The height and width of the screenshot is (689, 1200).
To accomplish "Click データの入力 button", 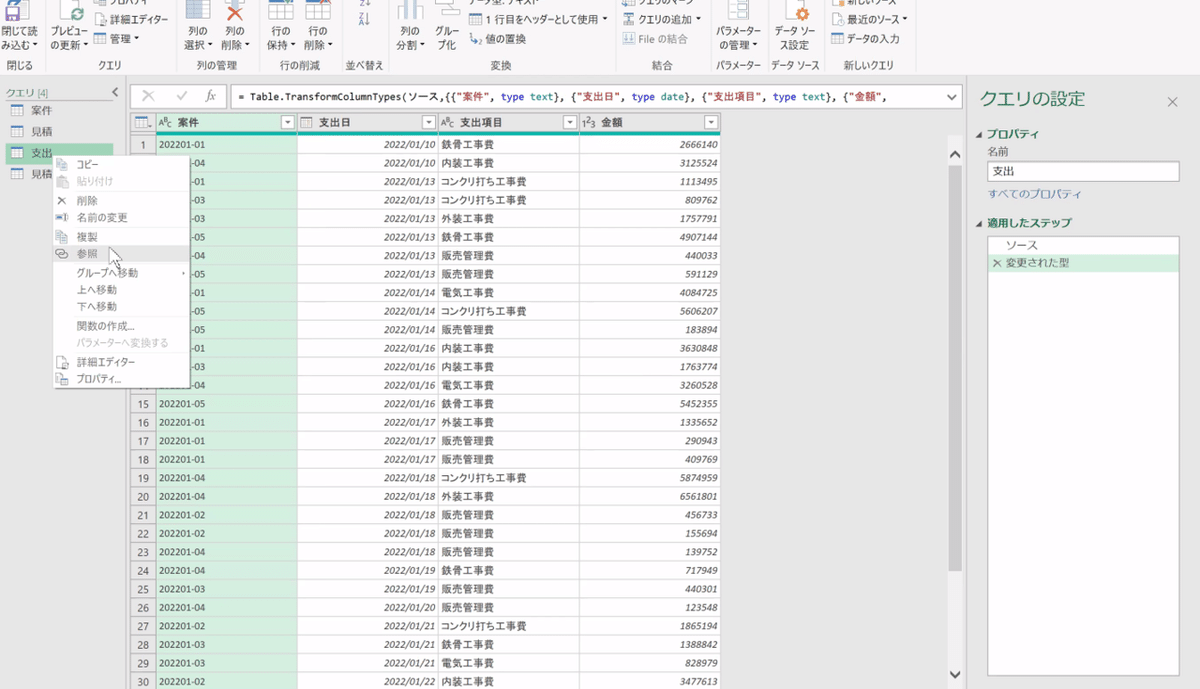I will pyautogui.click(x=866, y=39).
